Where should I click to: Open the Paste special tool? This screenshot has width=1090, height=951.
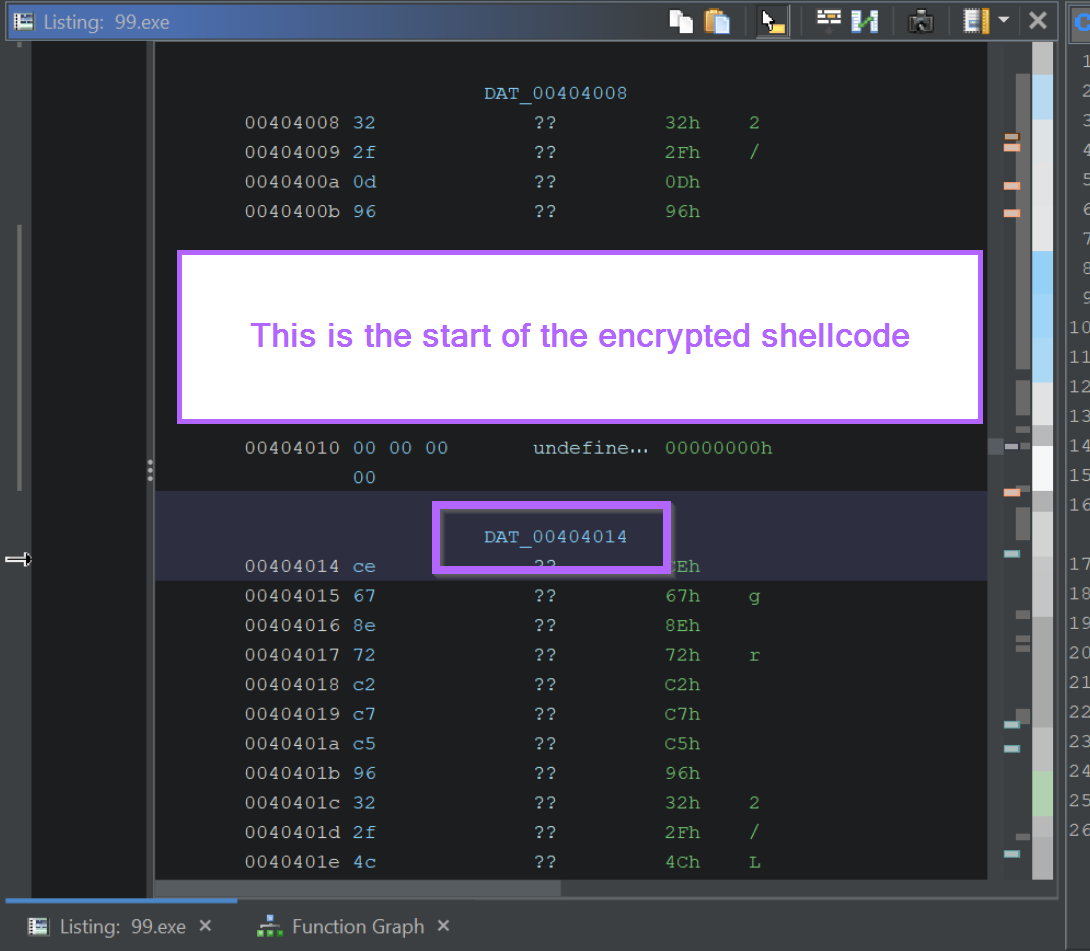coord(719,21)
